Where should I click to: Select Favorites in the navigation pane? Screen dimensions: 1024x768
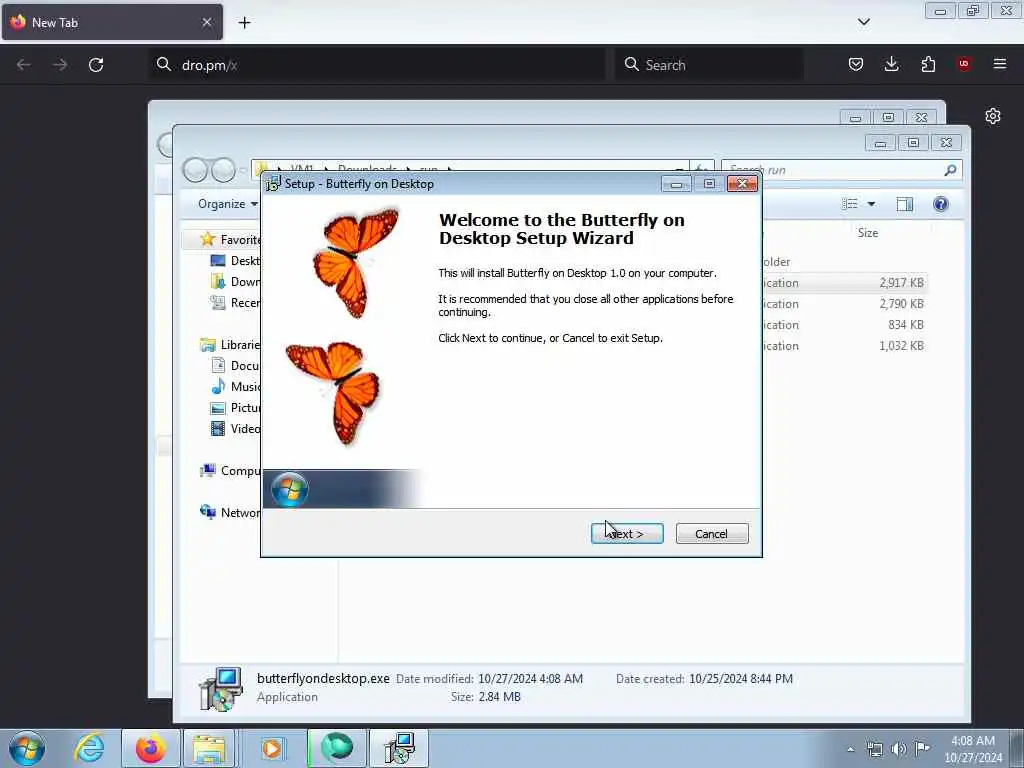[231, 240]
